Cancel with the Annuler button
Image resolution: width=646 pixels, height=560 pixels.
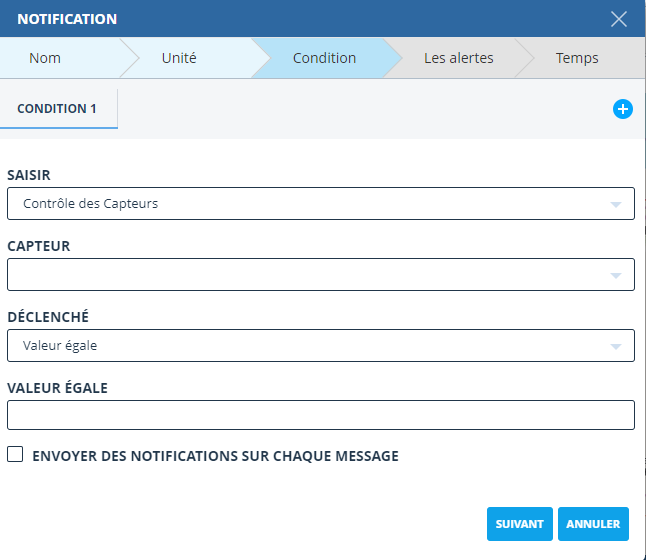(593, 524)
